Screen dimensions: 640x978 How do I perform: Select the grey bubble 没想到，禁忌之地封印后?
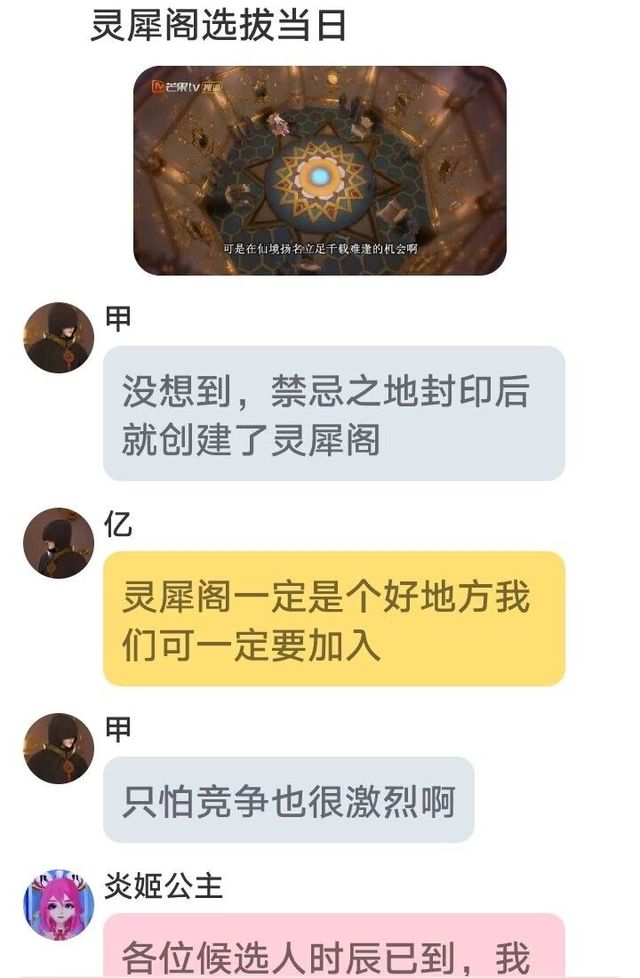click(x=334, y=413)
